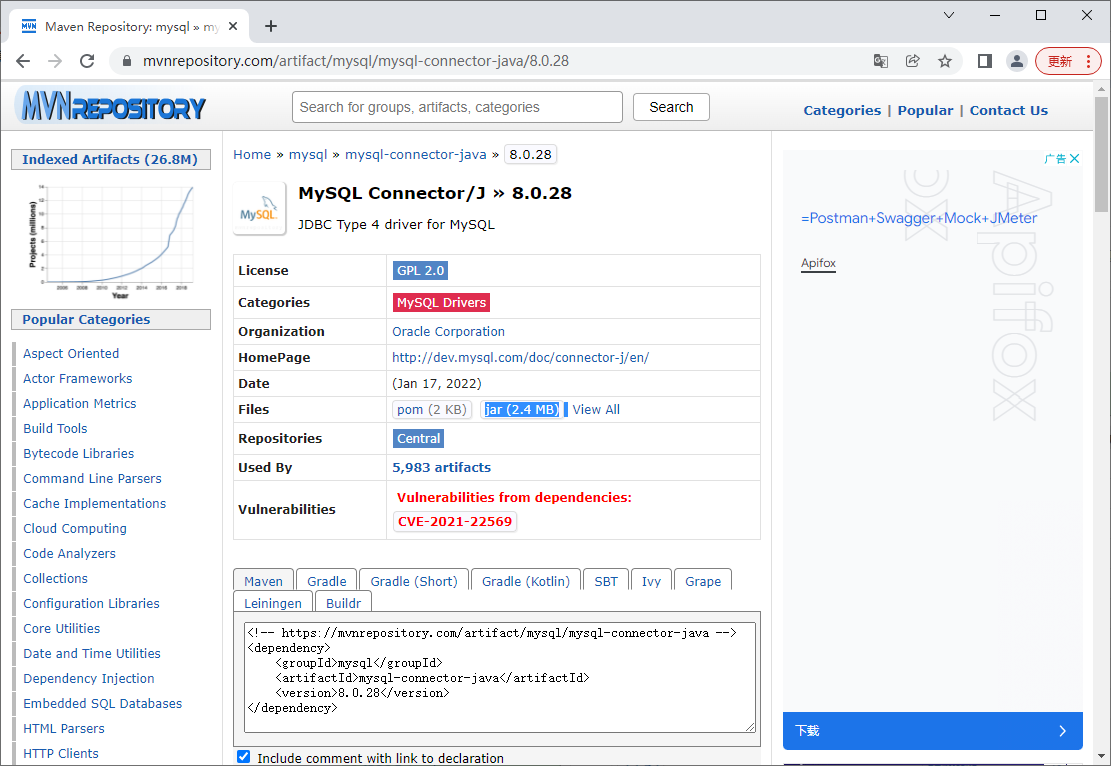The width and height of the screenshot is (1111, 766).
Task: Open the Build Tools category
Action: click(55, 429)
